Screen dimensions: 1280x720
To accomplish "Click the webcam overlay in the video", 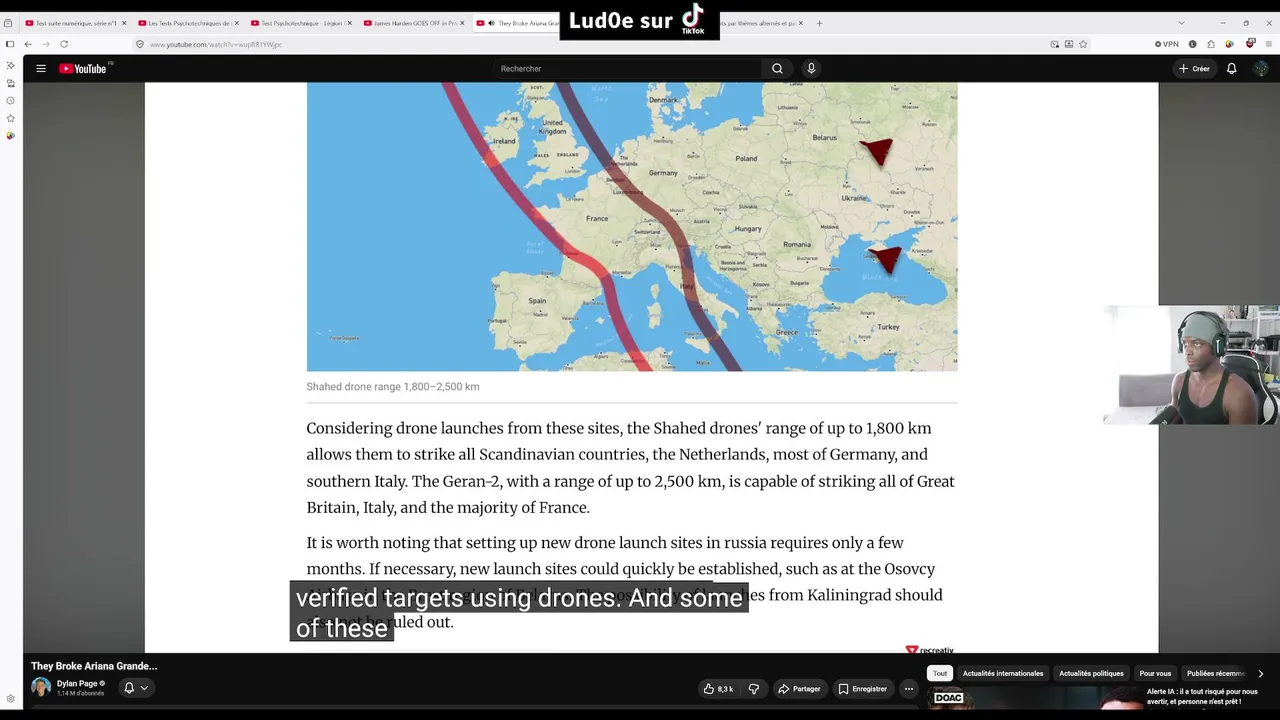I will click(1191, 365).
